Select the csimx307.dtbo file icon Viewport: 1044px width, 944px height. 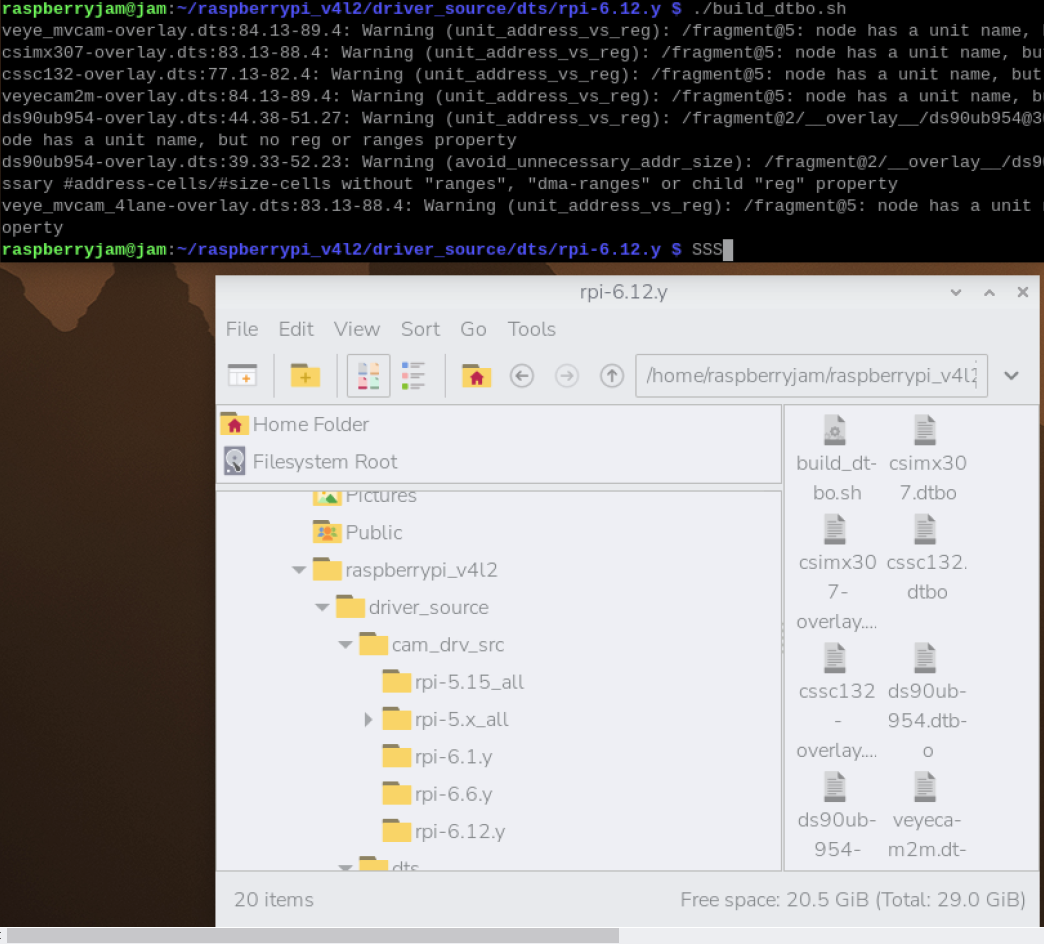click(x=925, y=431)
